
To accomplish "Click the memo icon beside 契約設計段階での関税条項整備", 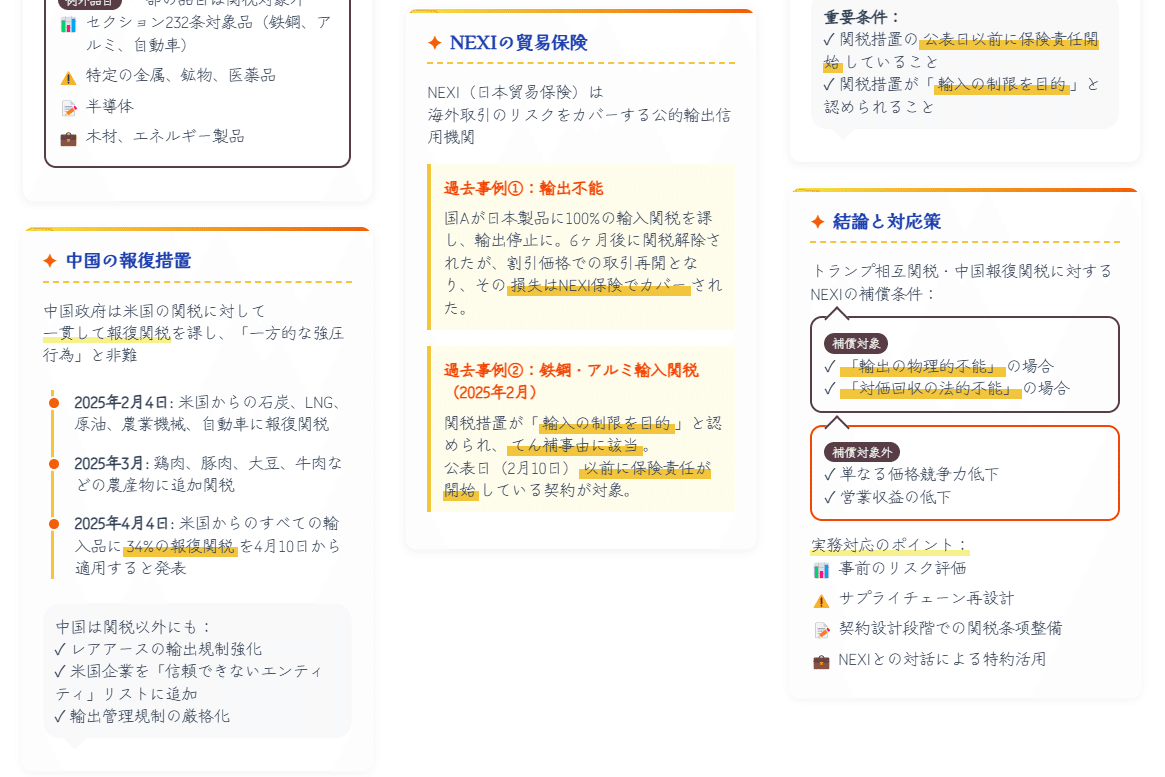I will coord(821,631).
